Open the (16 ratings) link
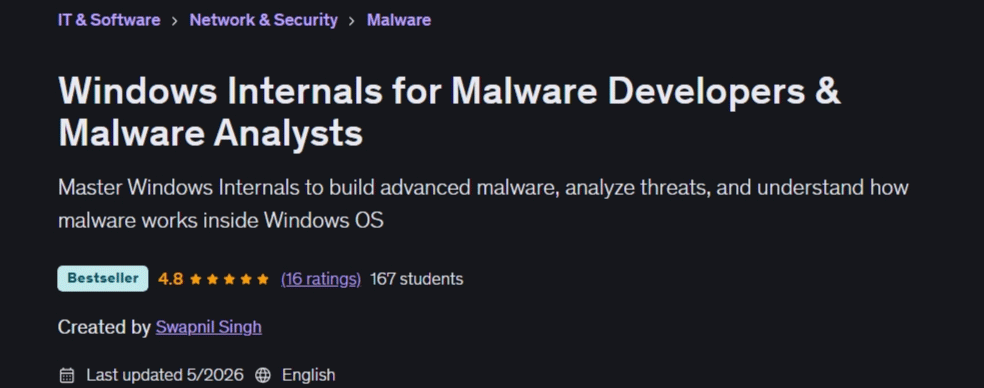This screenshot has height=388, width=984. 321,279
